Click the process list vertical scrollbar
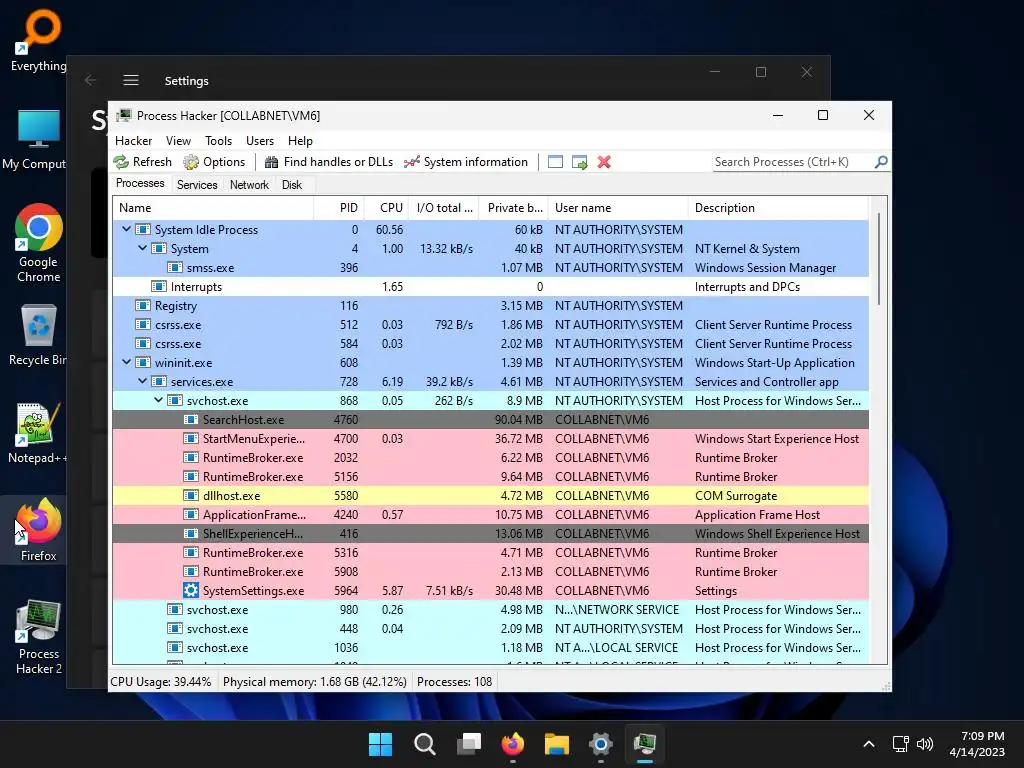Screen dimensions: 1024x768 point(879,259)
